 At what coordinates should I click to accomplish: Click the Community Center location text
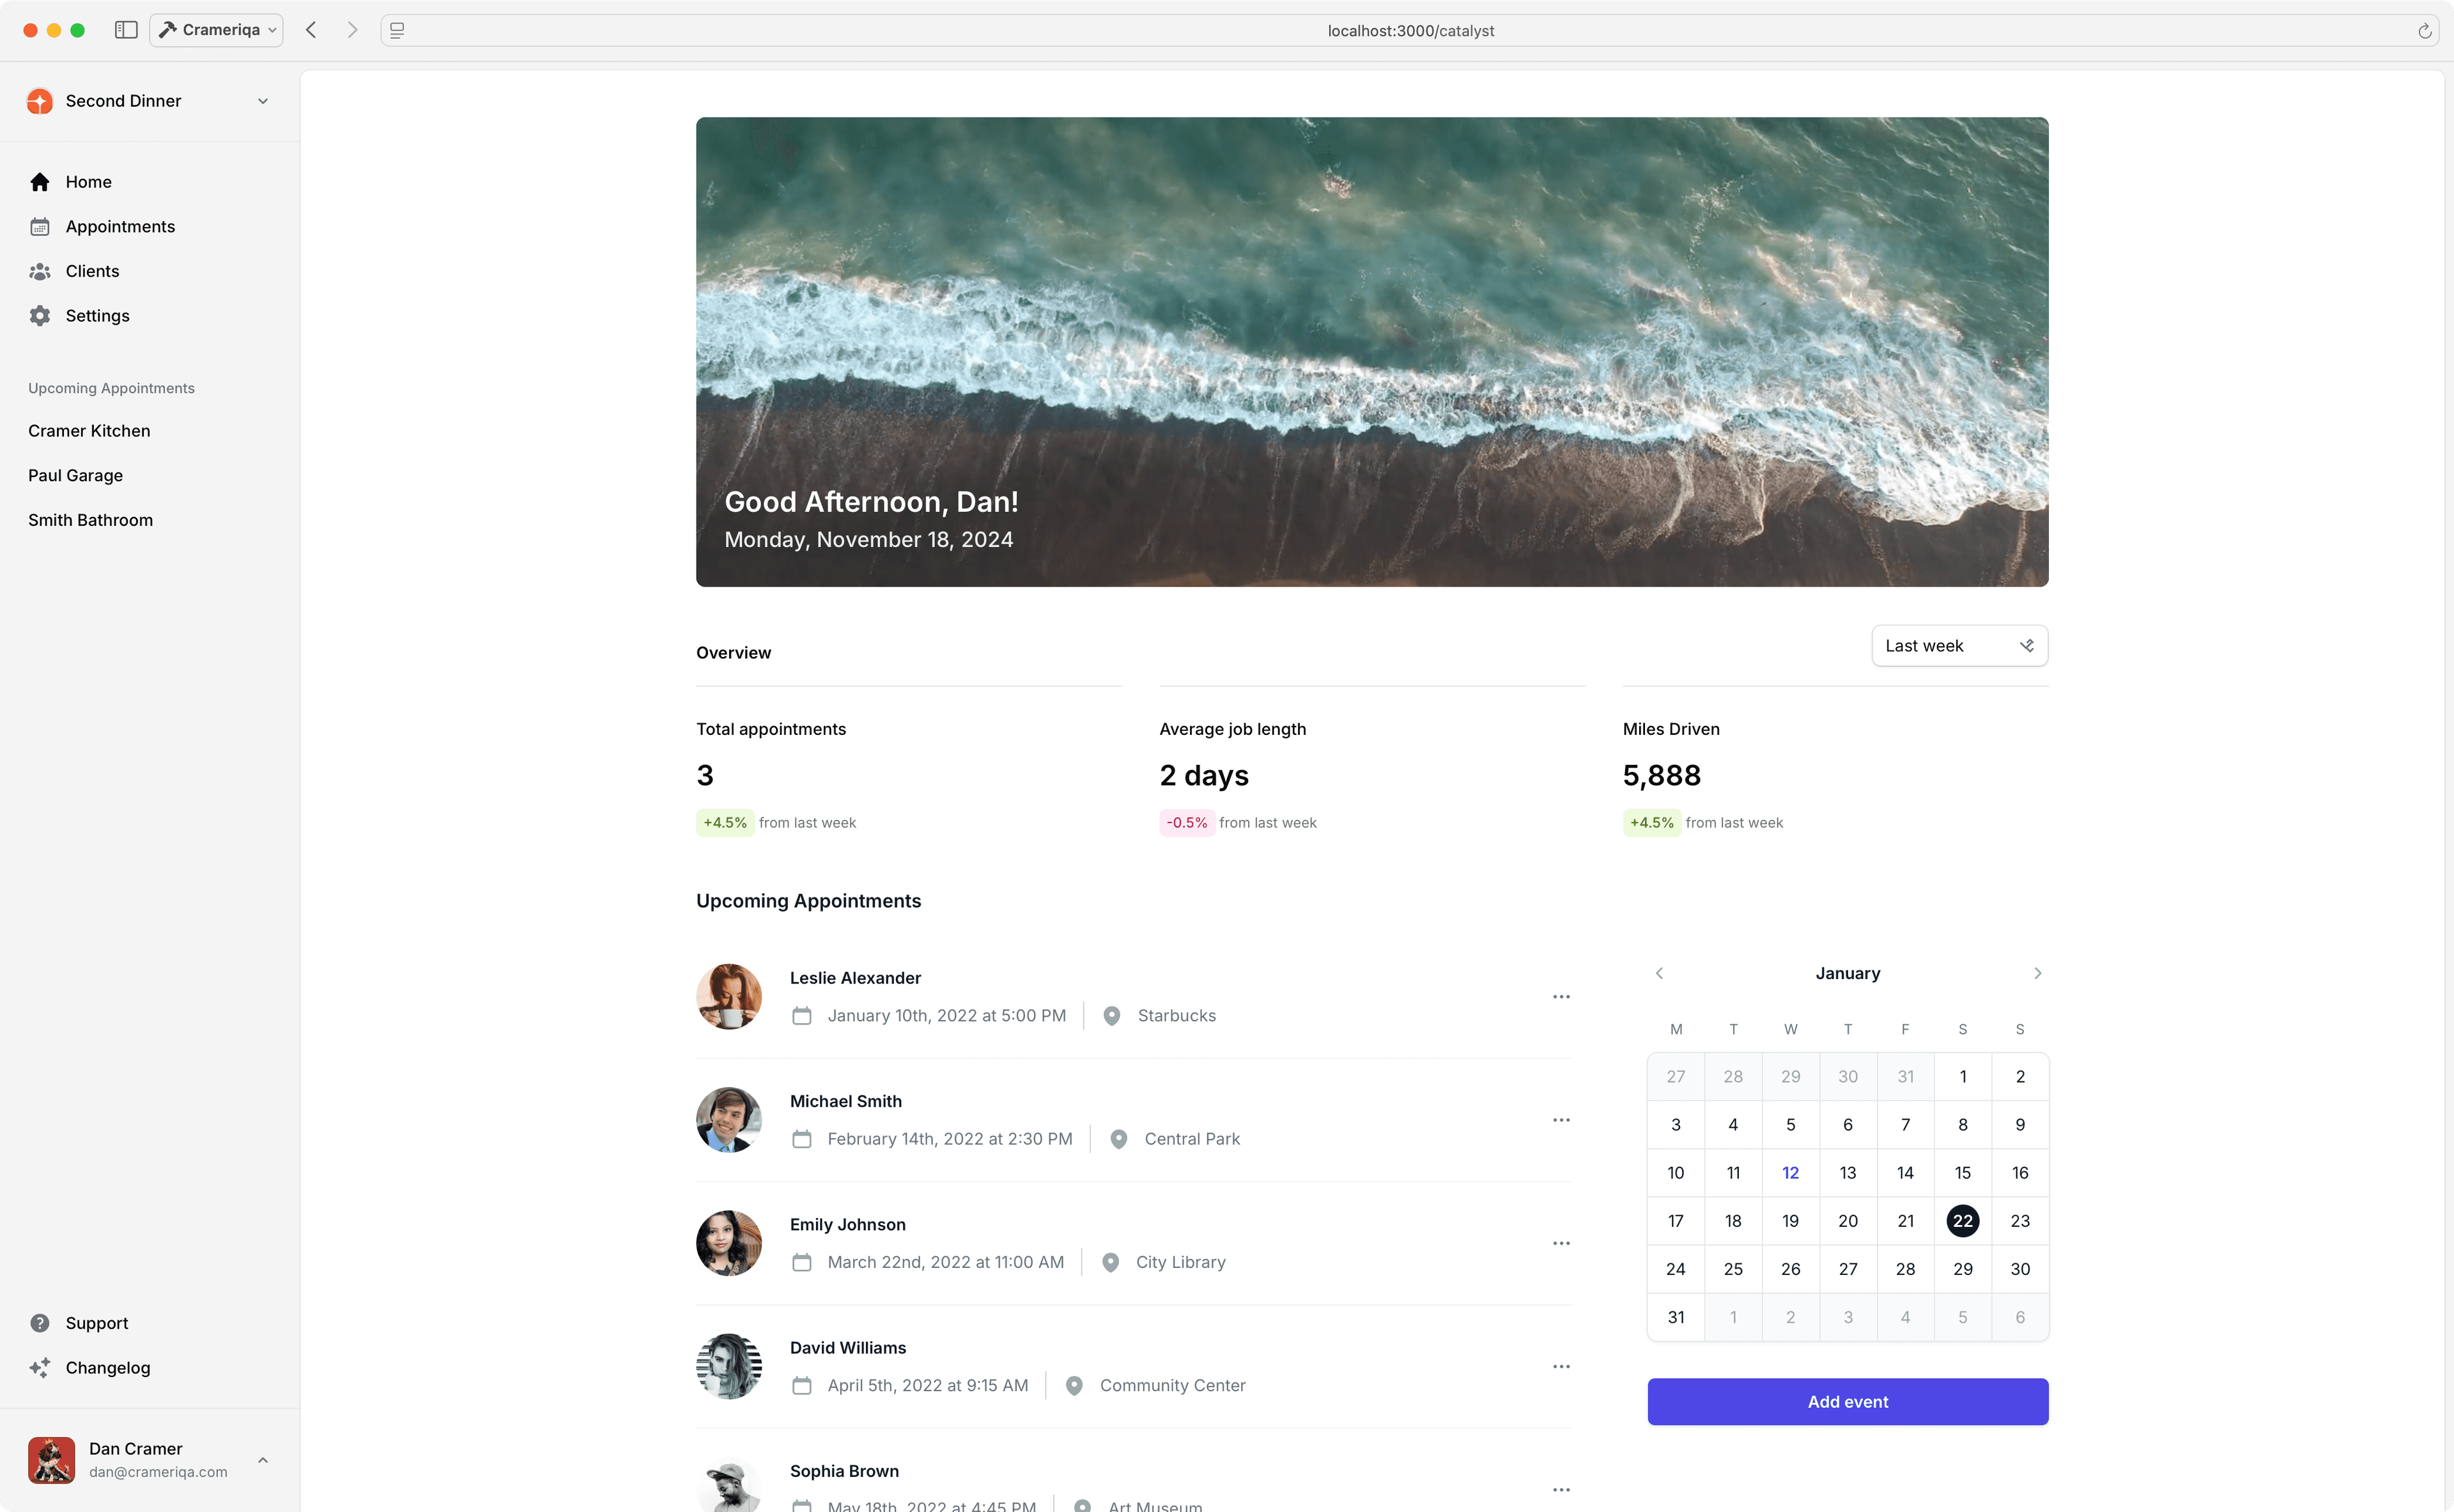click(1172, 1386)
